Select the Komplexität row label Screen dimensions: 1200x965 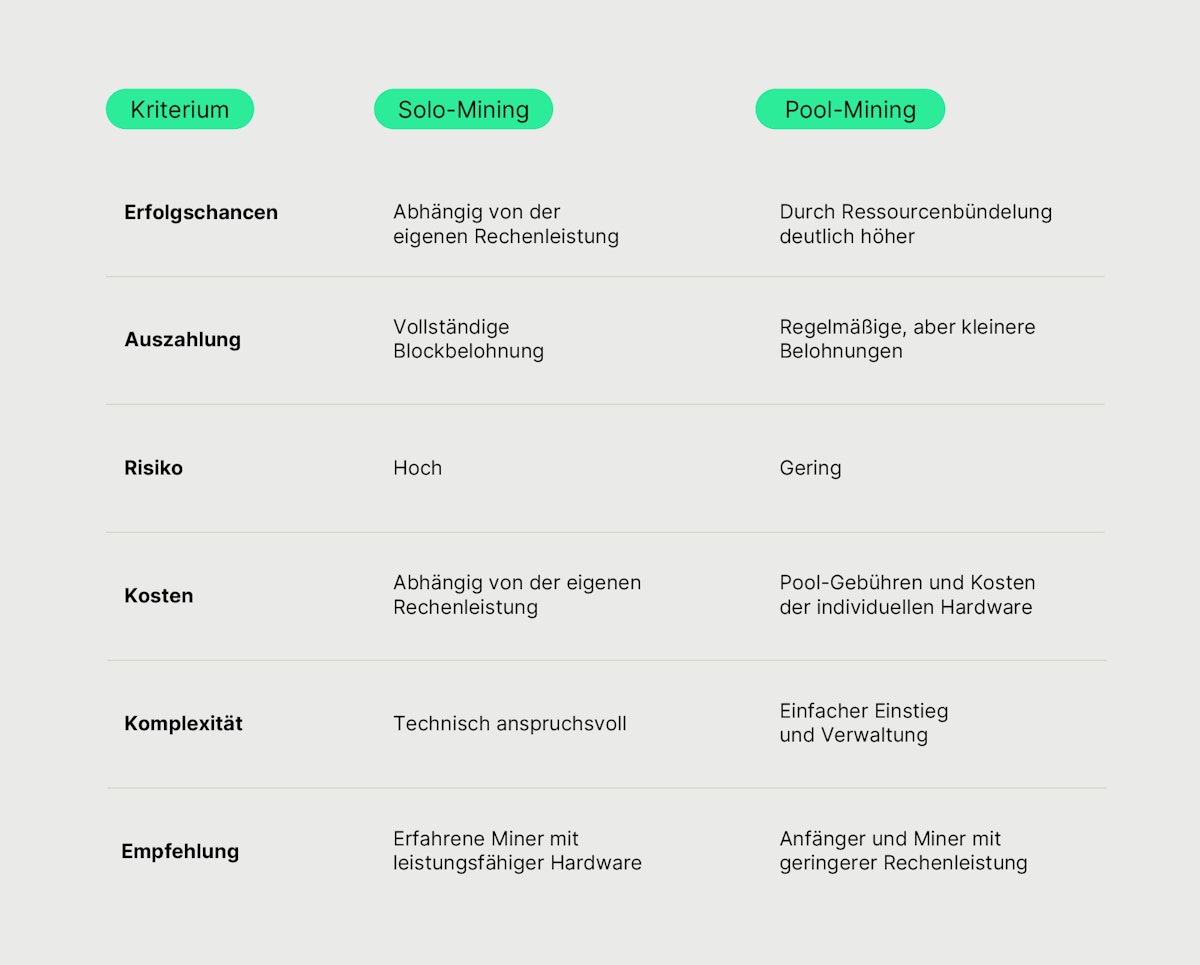(183, 723)
